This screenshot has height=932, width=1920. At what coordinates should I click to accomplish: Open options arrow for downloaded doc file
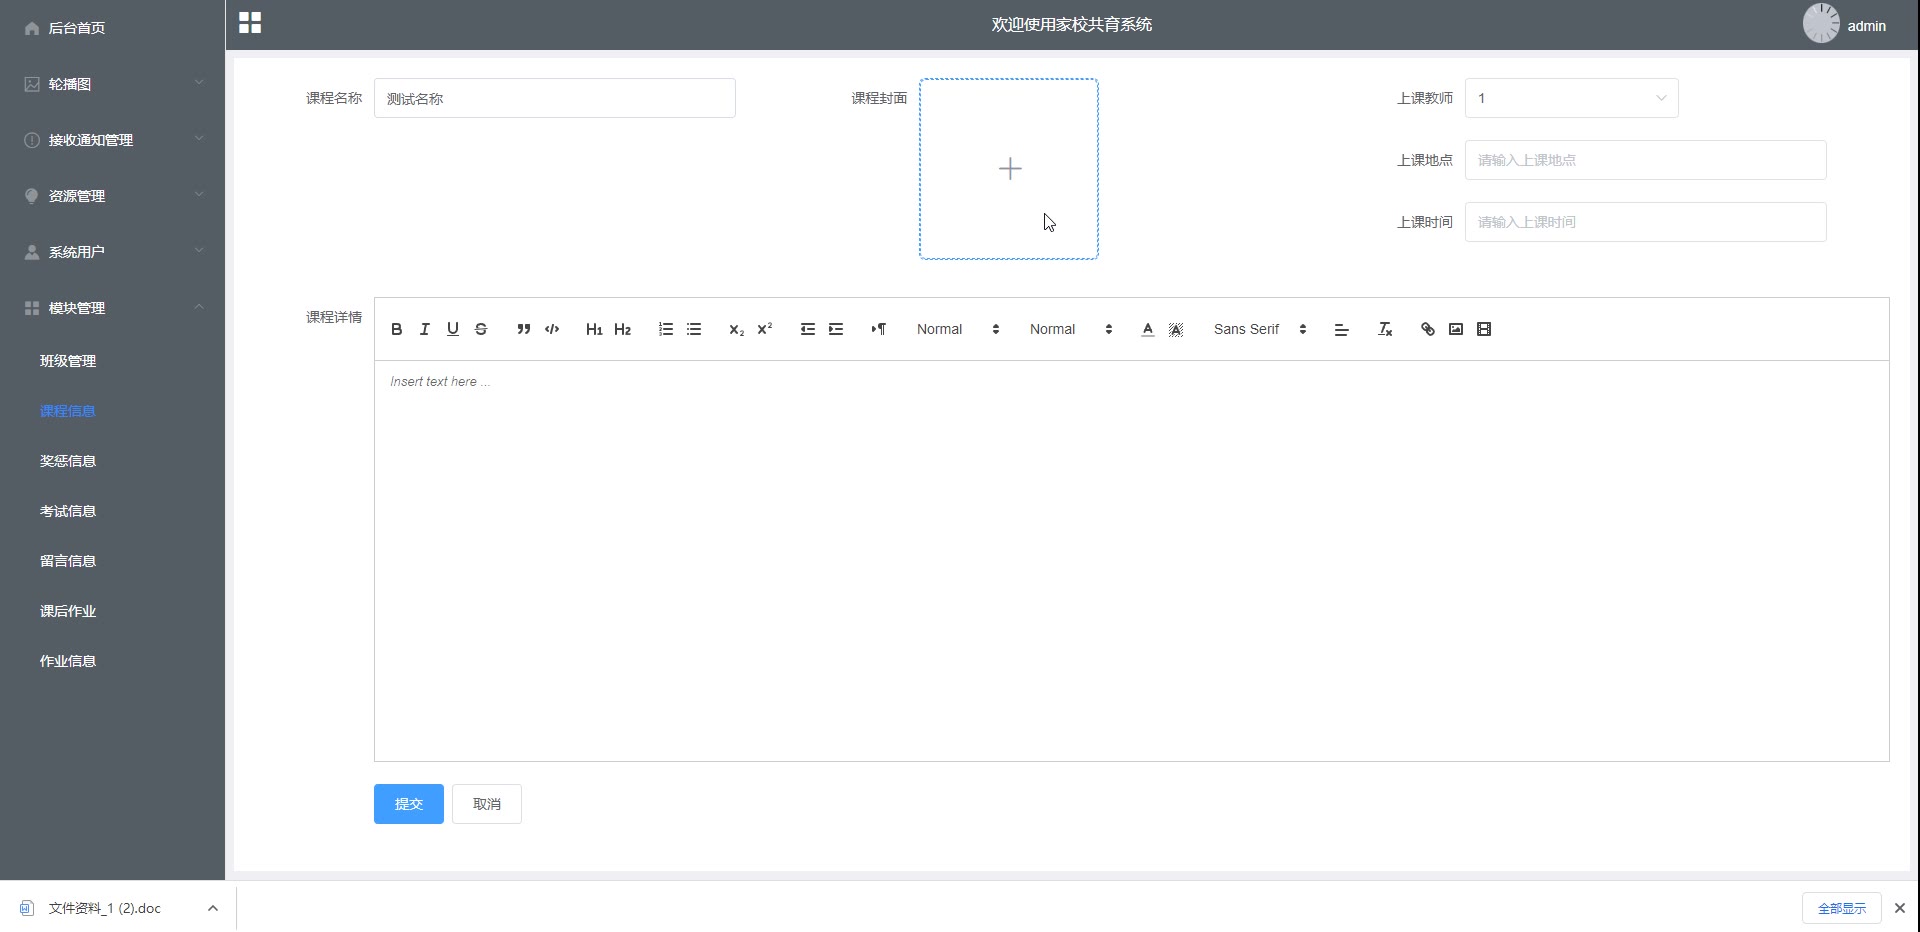pos(213,908)
